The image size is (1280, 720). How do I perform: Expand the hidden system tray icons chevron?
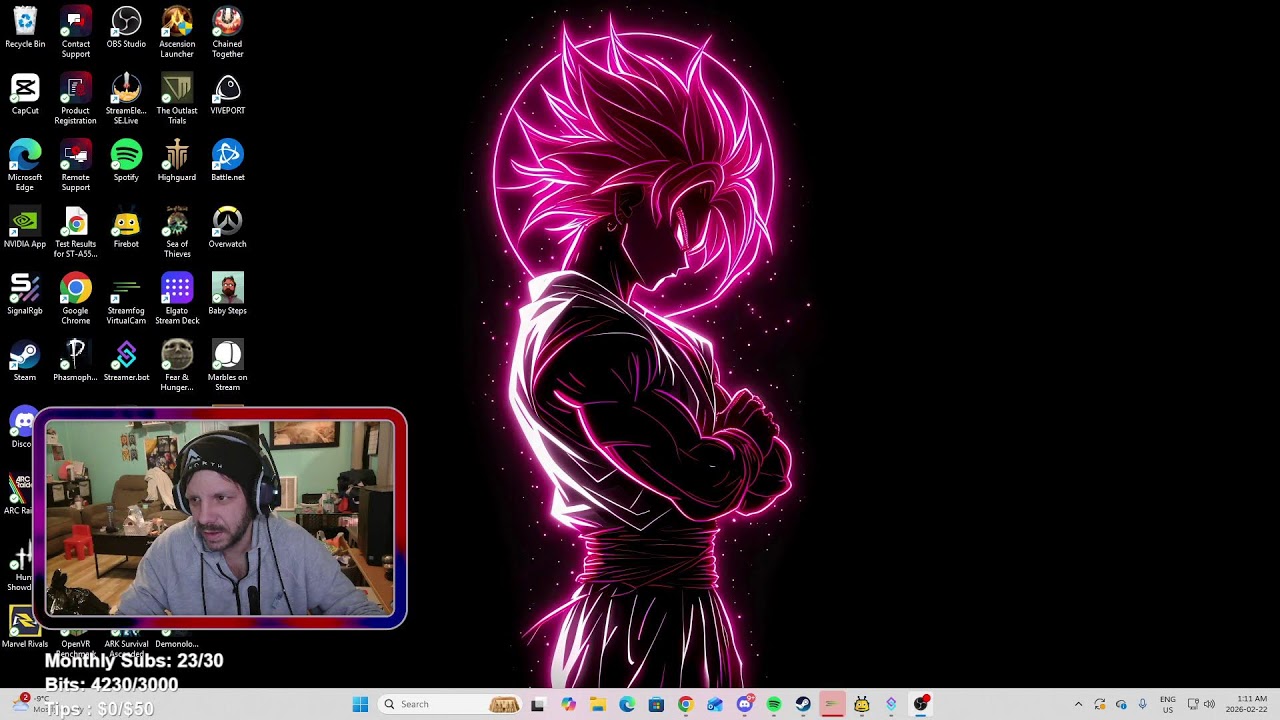pos(1078,704)
